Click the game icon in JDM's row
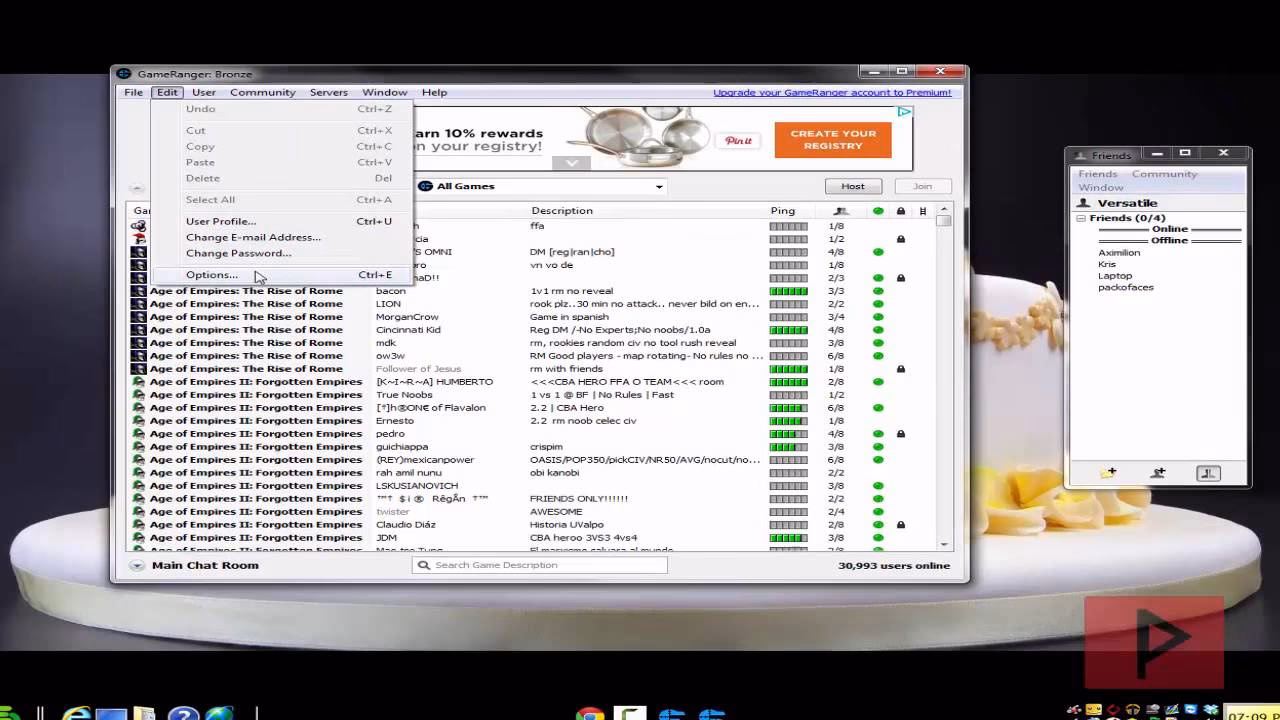 139,538
